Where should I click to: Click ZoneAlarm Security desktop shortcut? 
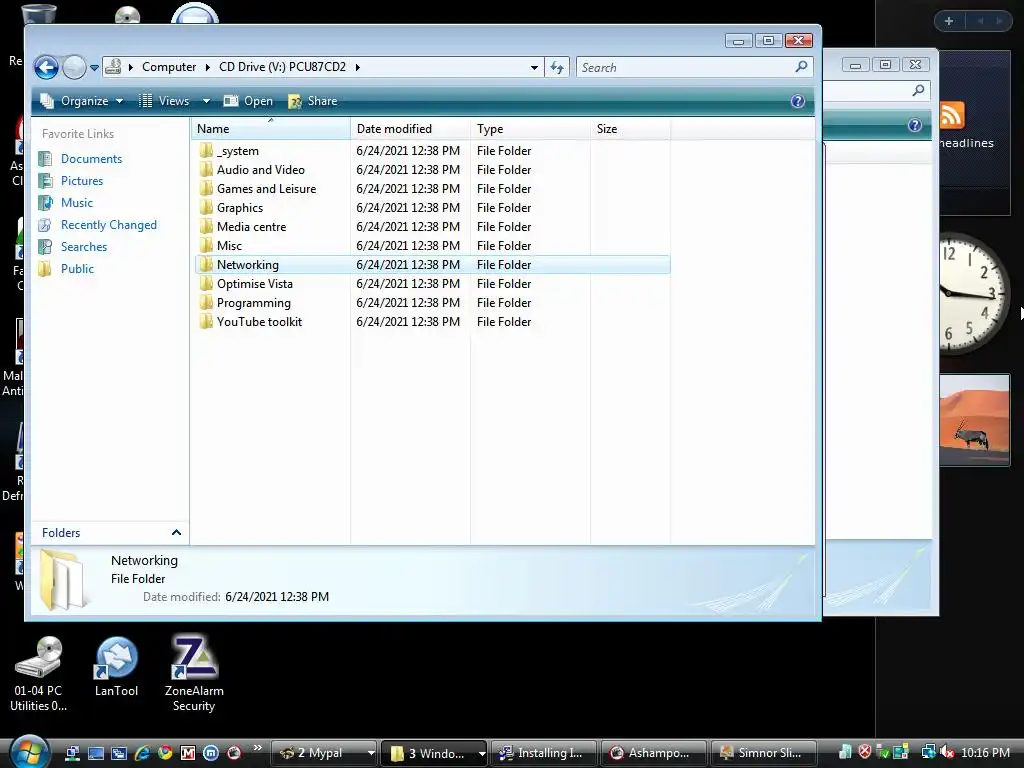click(194, 673)
